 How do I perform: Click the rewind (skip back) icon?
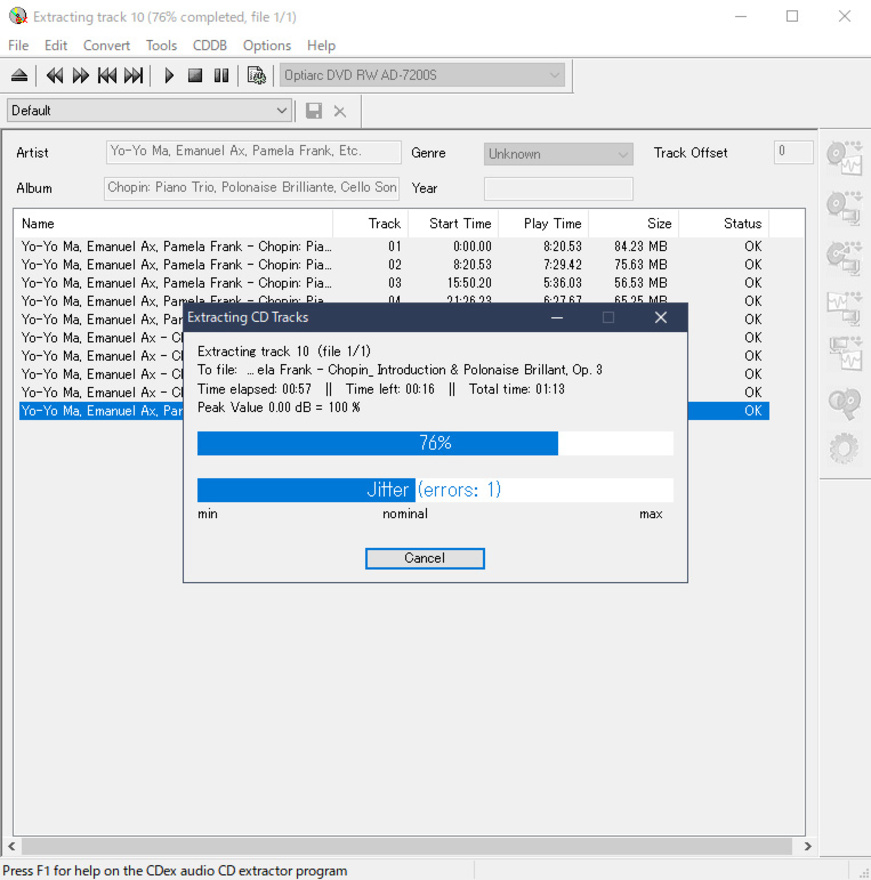pos(55,76)
